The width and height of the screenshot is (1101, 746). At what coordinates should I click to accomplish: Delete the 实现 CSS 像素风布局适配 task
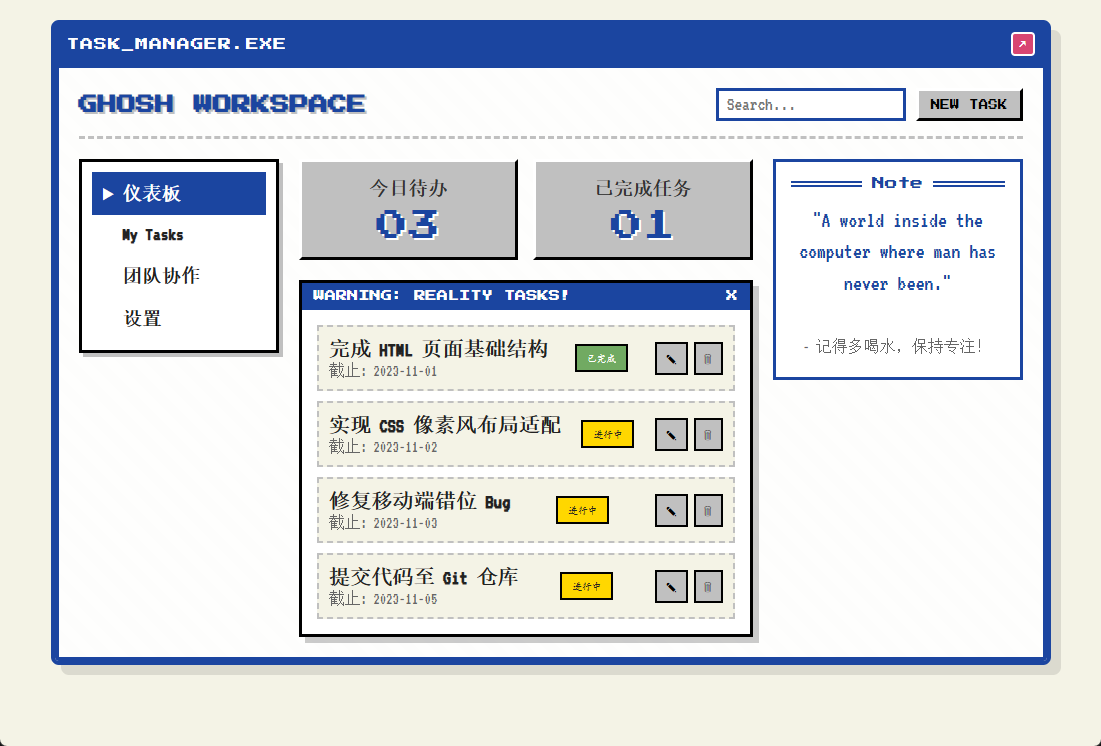tap(708, 435)
